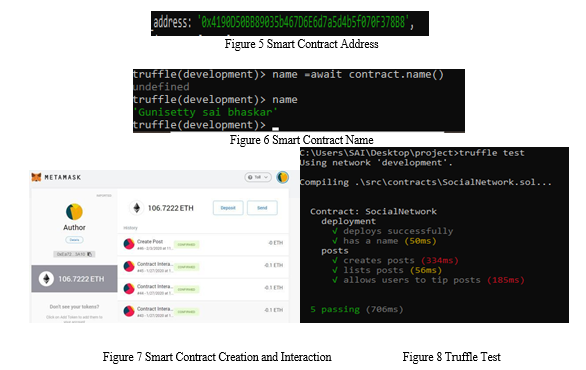Copy the account address with the clipboard icon
Viewport: 586px width, 370px height.
(x=89, y=254)
